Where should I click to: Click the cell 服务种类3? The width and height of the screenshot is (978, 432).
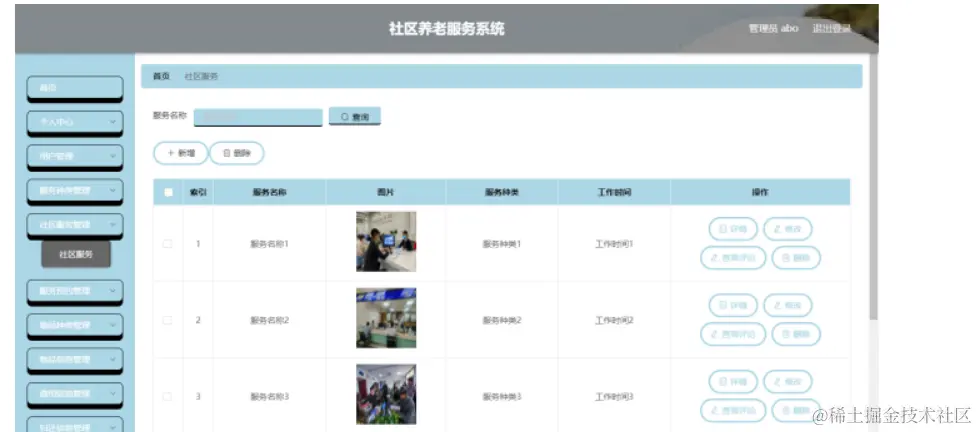pos(501,396)
